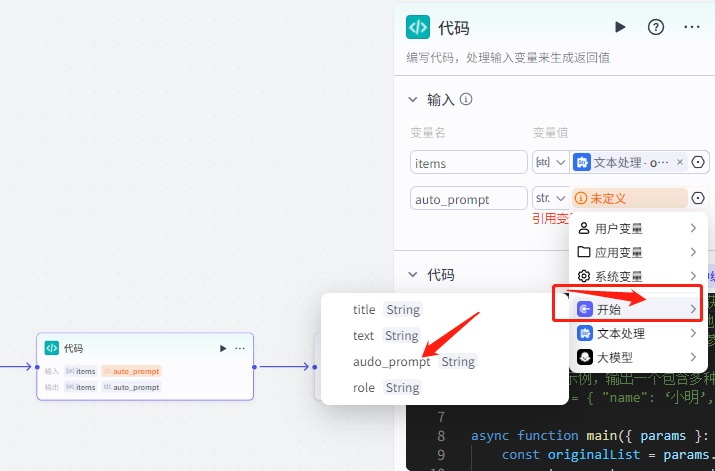Viewport: 715px width, 471px height.
Task: Click chevron beside 大模型
Action: (693, 357)
